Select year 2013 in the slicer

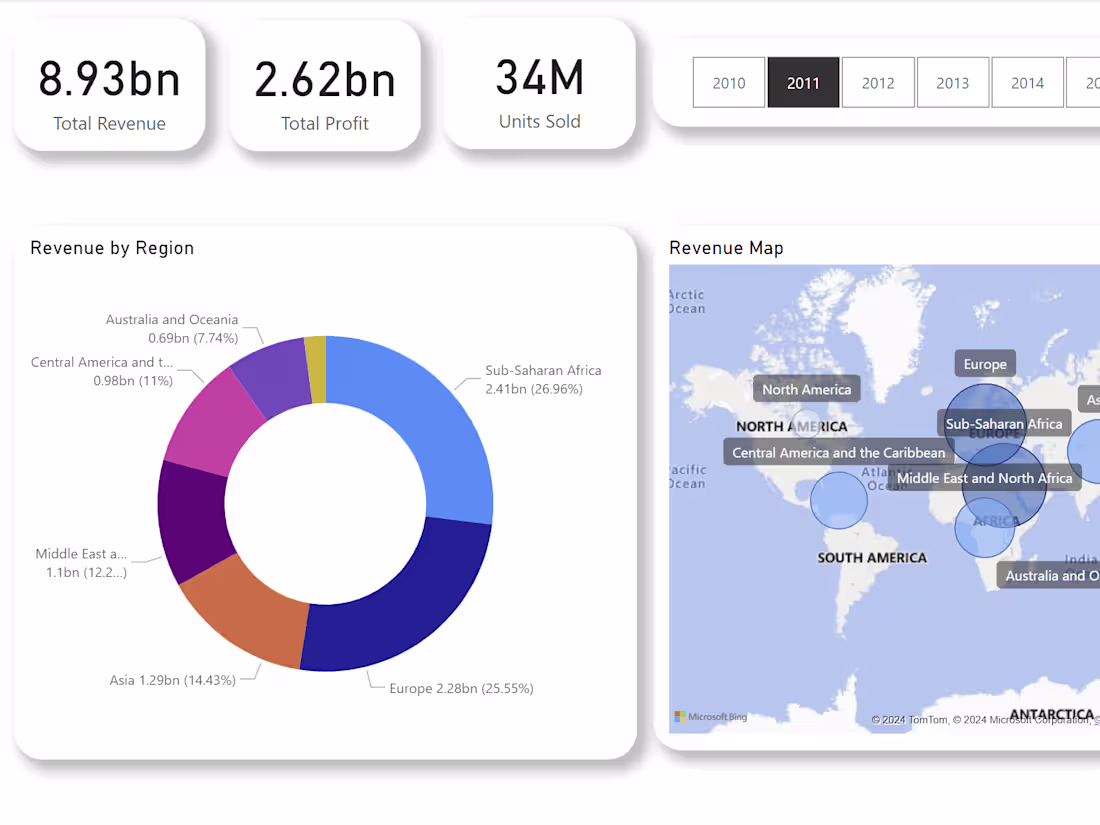(953, 82)
